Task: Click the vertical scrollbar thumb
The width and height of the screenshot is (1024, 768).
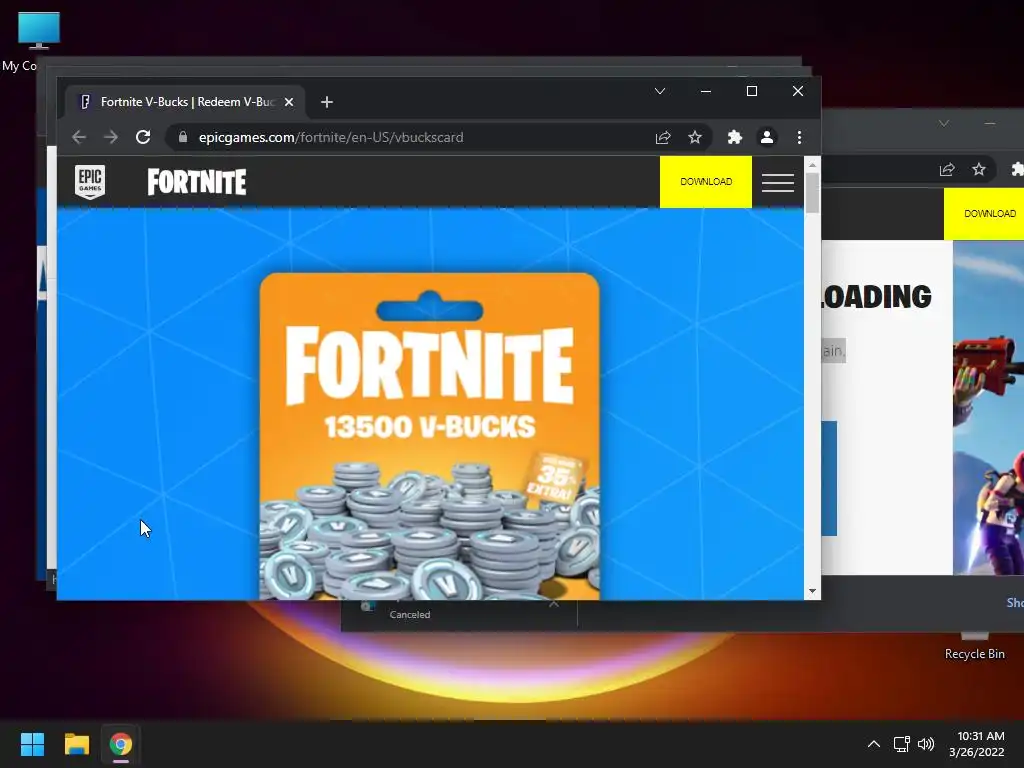Action: (x=812, y=193)
